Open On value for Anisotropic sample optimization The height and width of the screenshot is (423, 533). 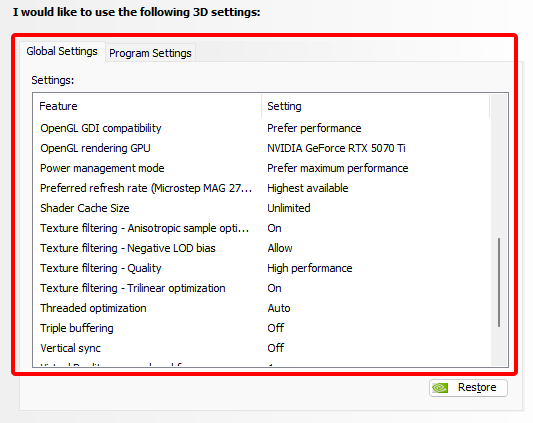[274, 228]
